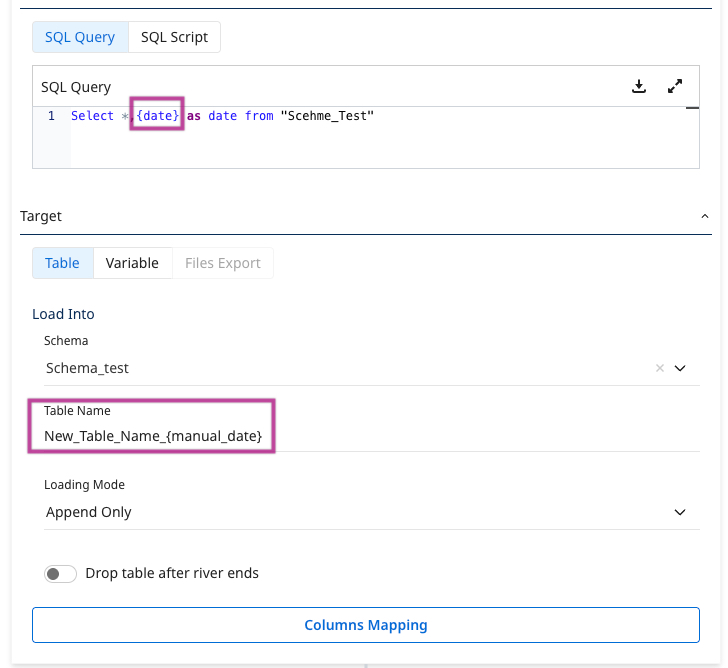Switch to the SQL Query tab
This screenshot has width=728, height=668.
(80, 37)
